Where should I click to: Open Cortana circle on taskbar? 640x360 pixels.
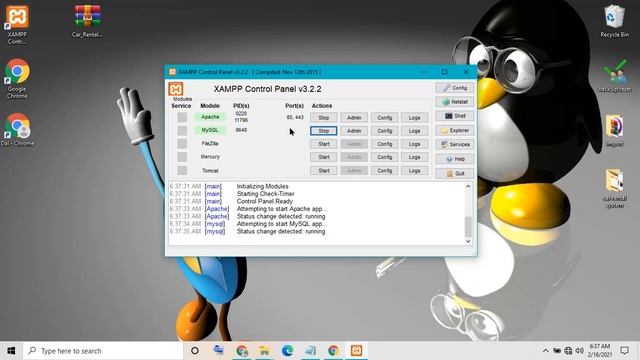pyautogui.click(x=195, y=351)
